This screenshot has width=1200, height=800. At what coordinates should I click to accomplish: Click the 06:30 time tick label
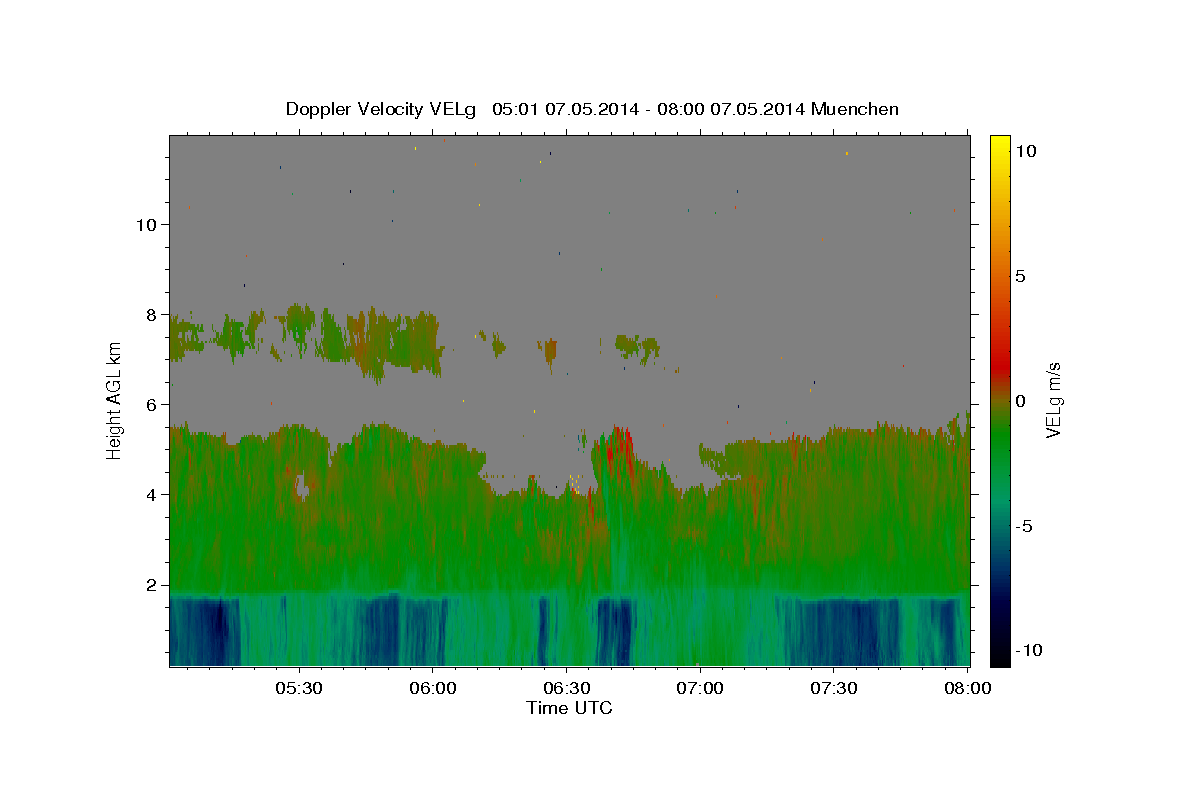[x=566, y=689]
